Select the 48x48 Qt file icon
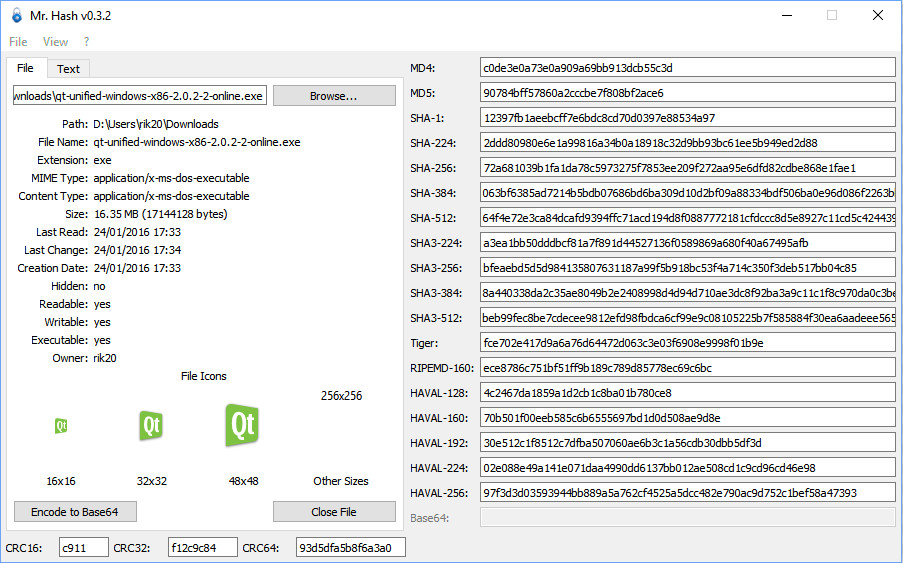Image resolution: width=903 pixels, height=563 pixels. point(242,425)
